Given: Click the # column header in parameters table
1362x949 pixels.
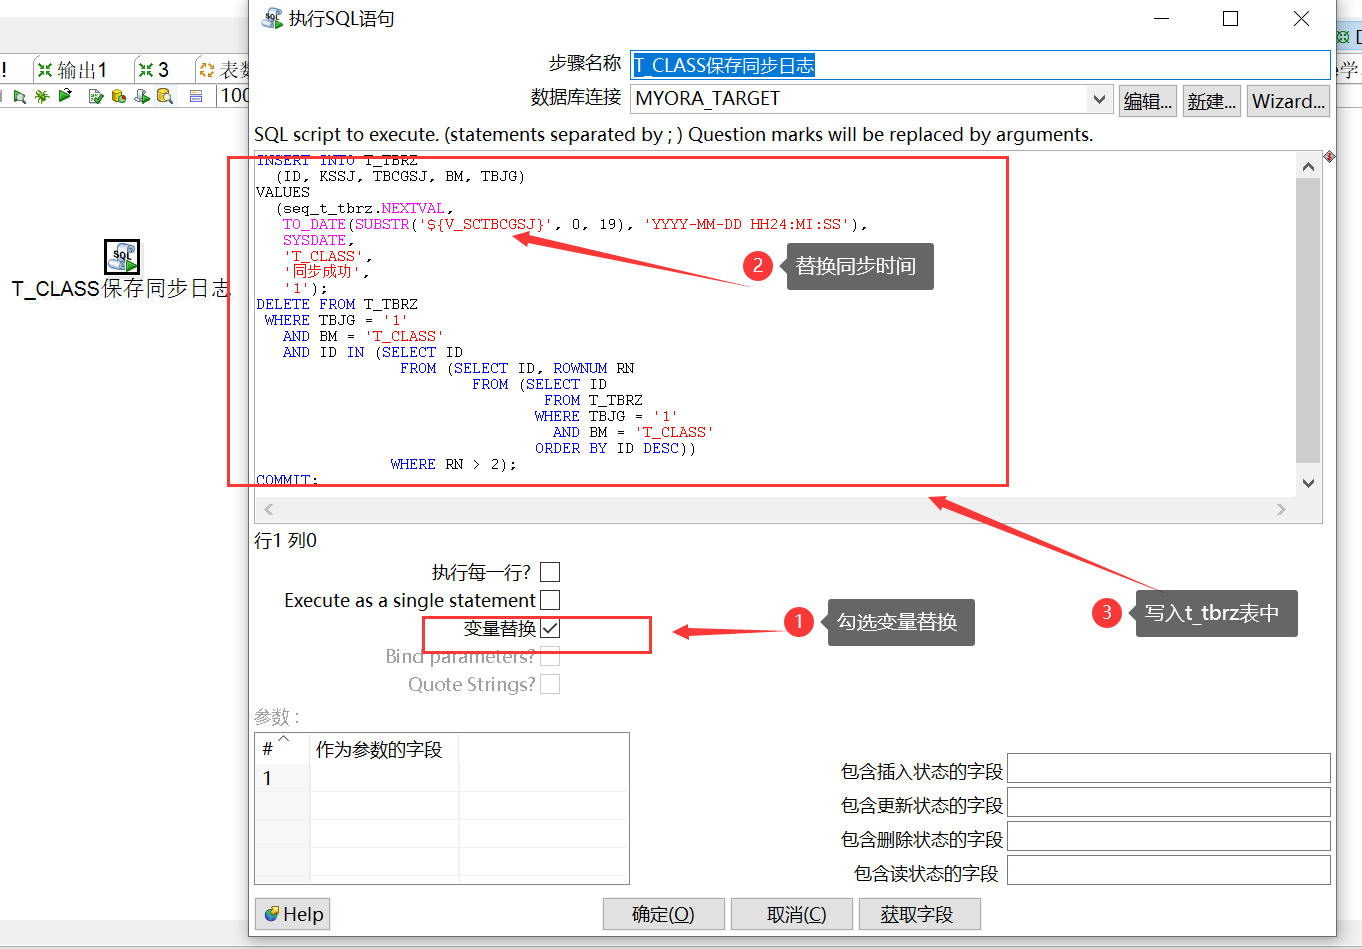Looking at the screenshot, I should click(282, 749).
